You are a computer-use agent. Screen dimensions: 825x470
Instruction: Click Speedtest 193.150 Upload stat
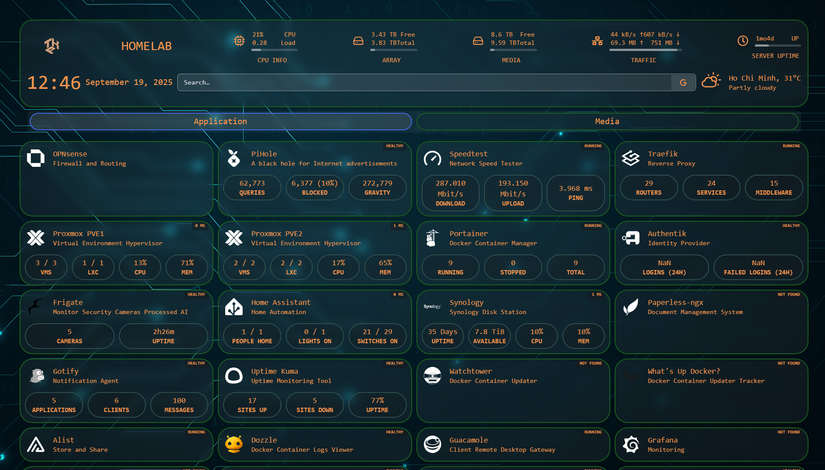click(513, 193)
